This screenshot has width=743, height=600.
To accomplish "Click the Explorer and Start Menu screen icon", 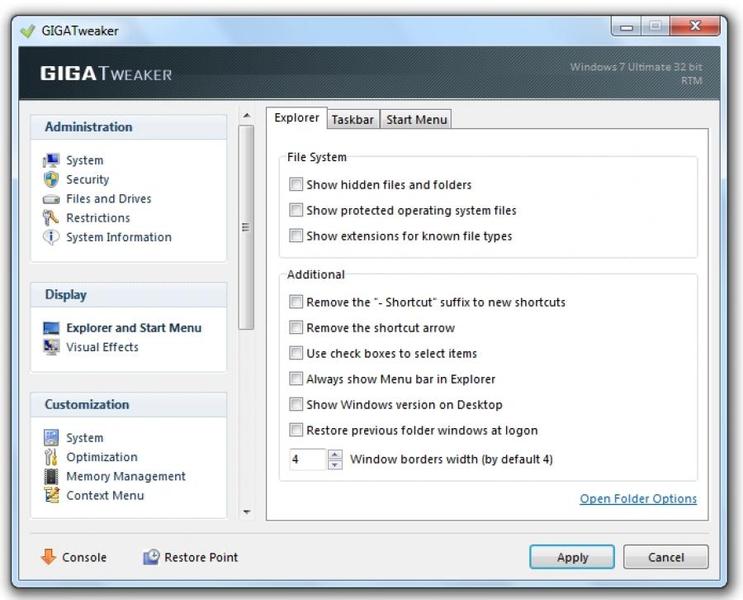I will tap(51, 328).
